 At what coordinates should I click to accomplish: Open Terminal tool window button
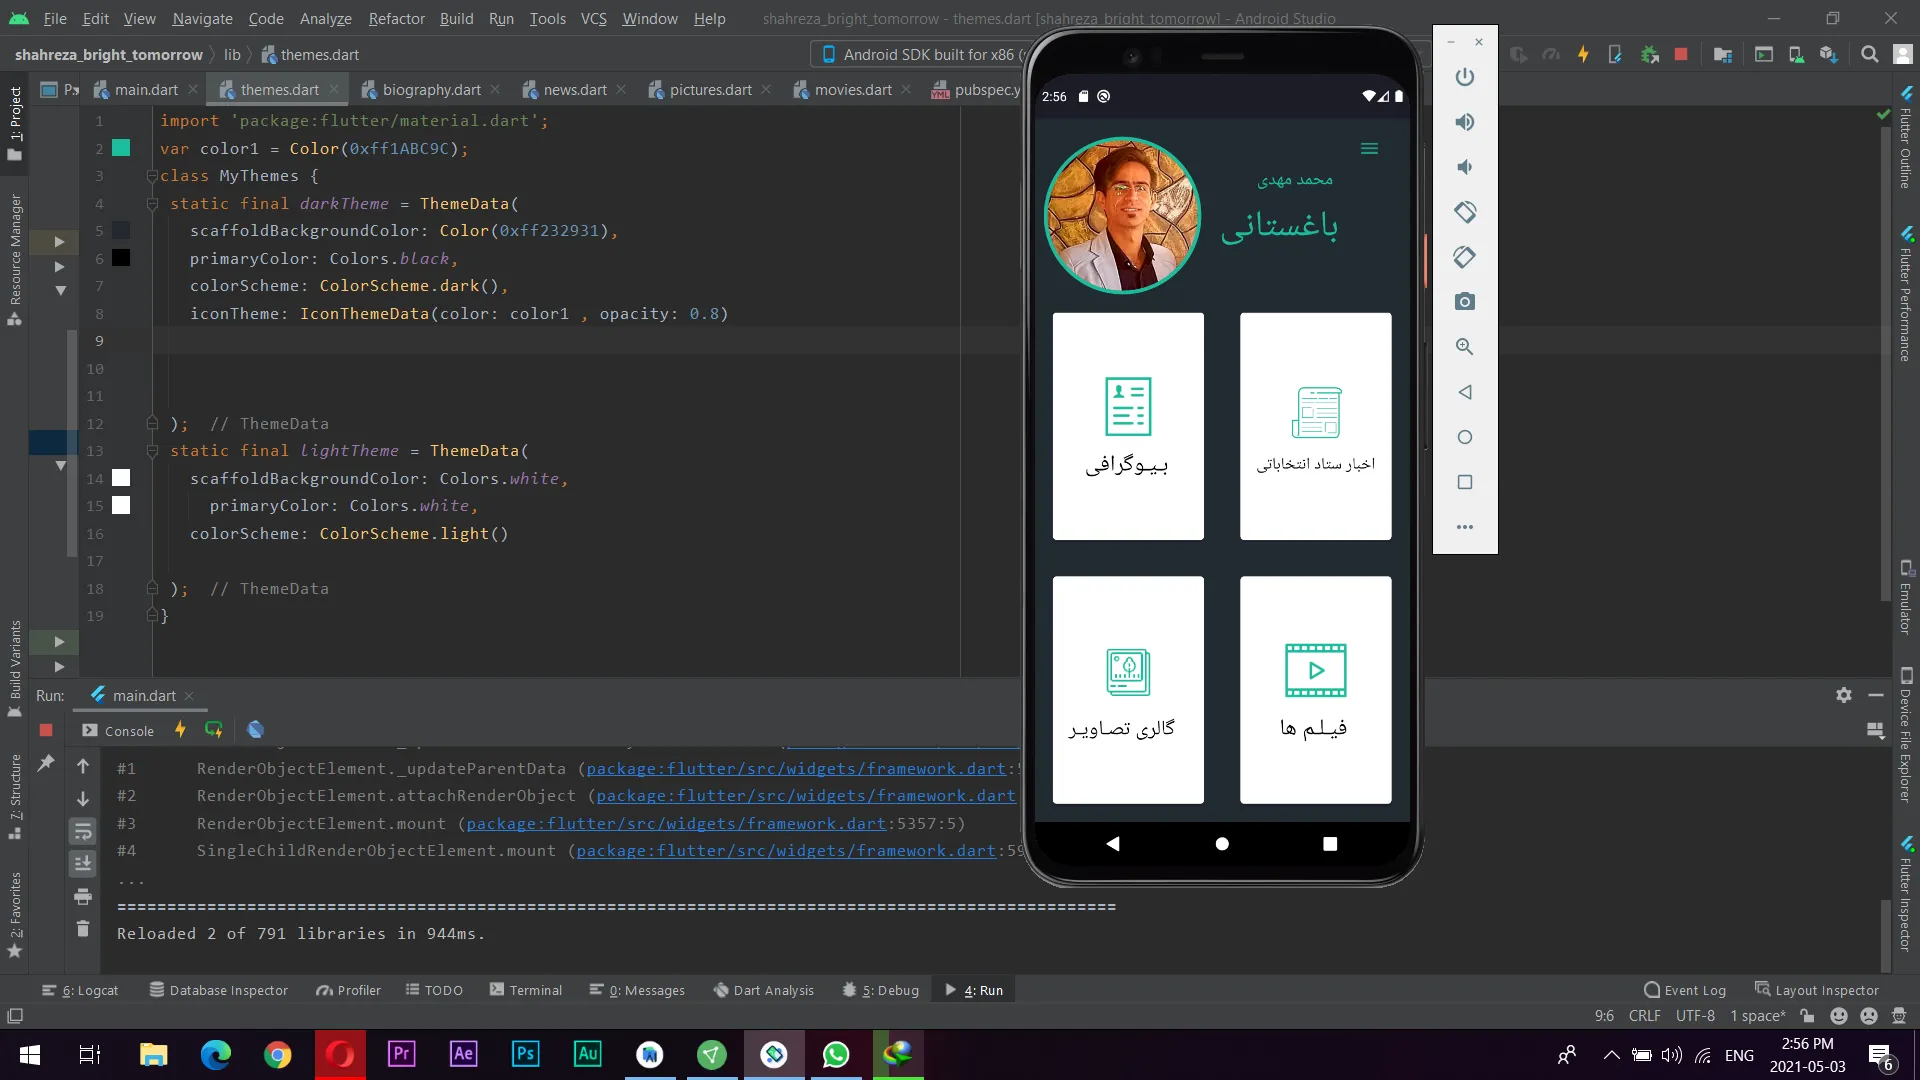pos(526,990)
